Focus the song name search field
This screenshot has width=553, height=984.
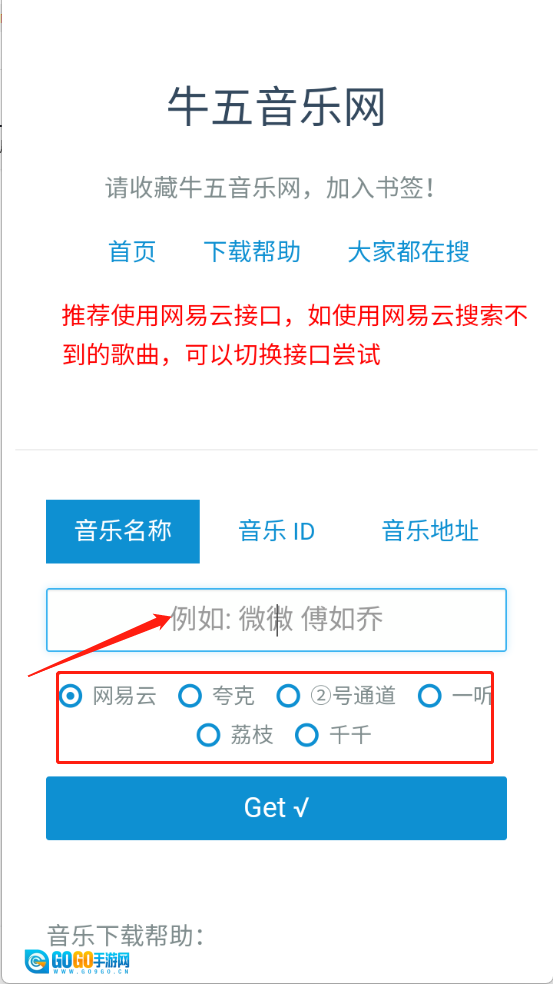pos(276,620)
